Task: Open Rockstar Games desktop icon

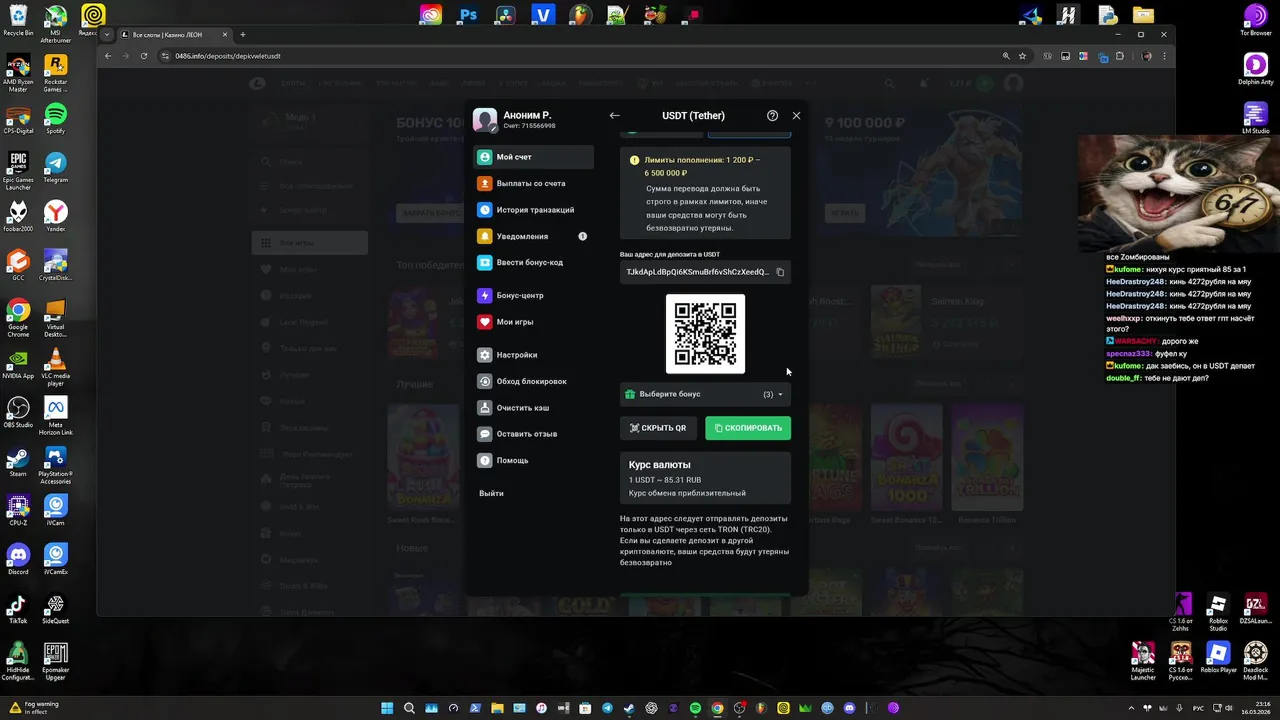Action: (x=56, y=74)
